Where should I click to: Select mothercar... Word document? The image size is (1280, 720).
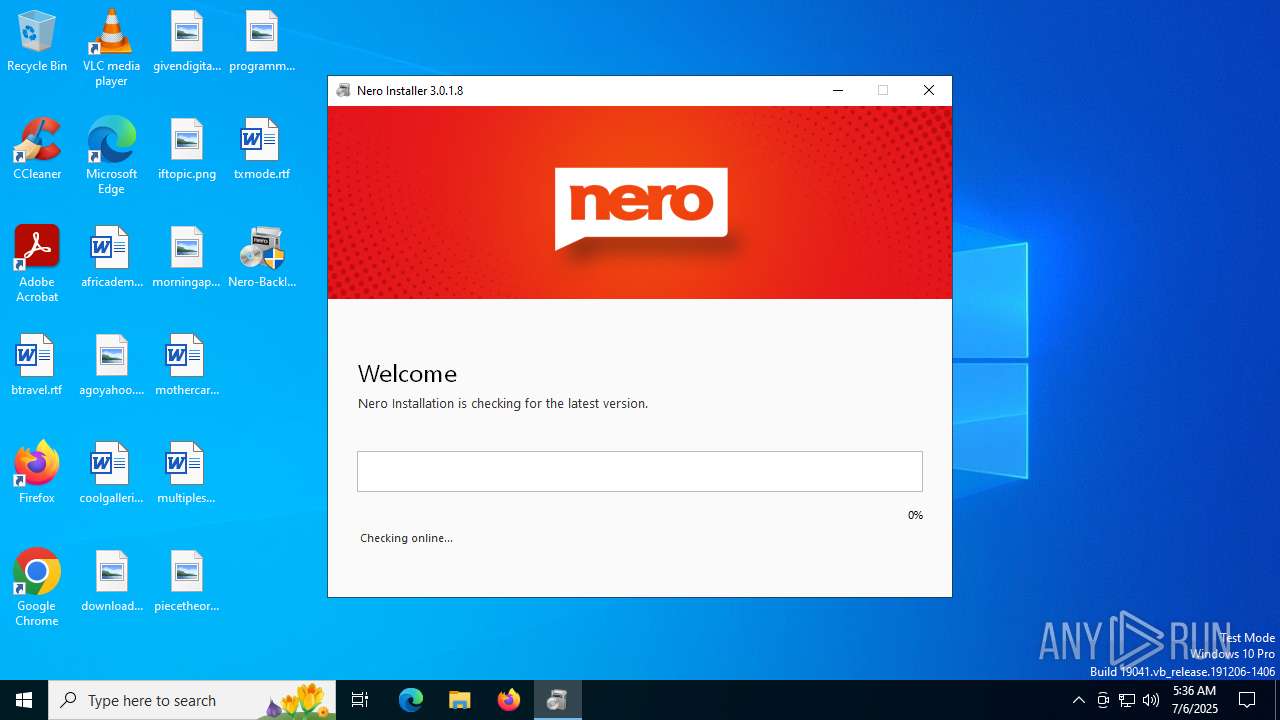click(187, 365)
